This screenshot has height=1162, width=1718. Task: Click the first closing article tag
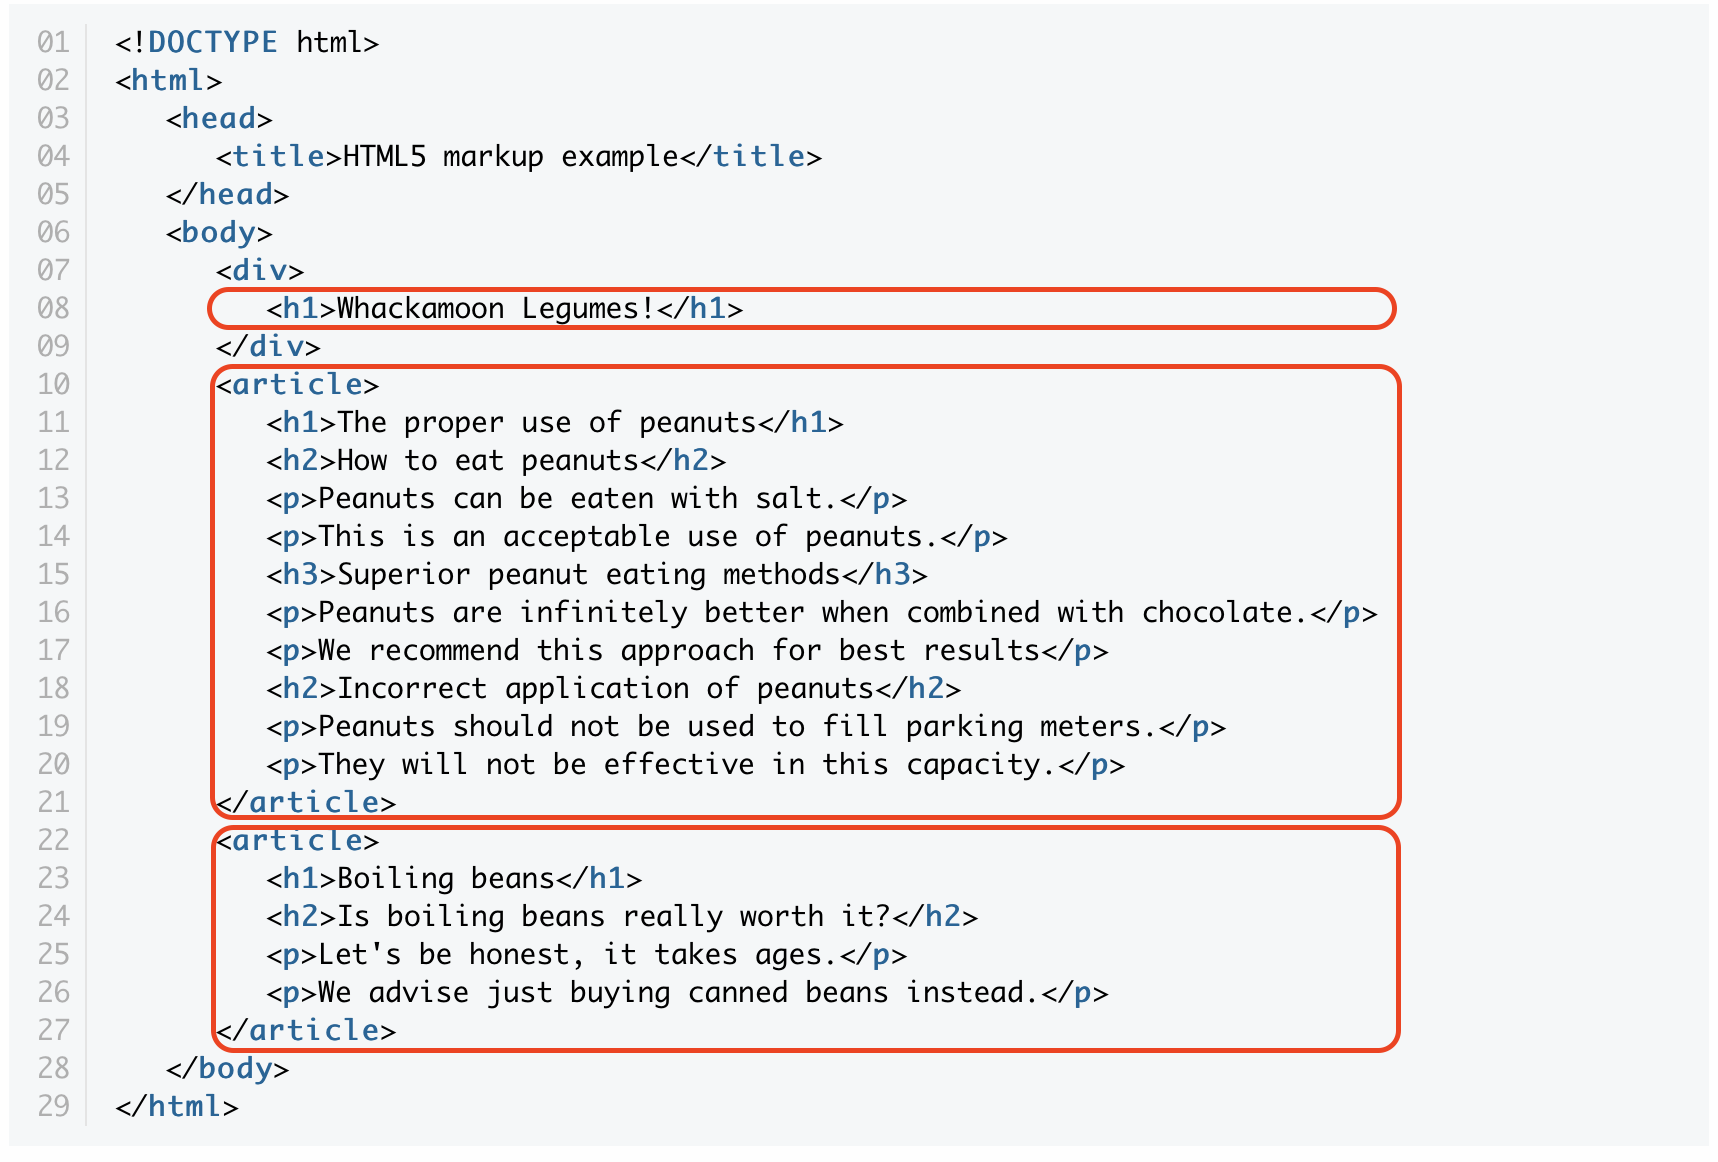point(306,802)
